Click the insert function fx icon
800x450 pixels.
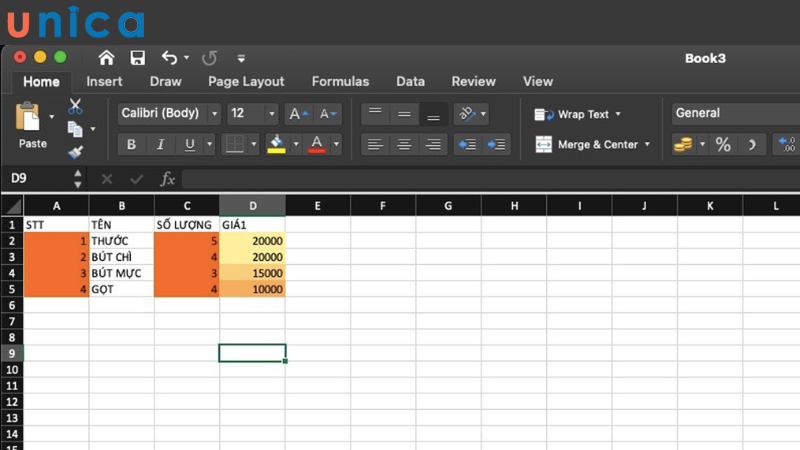coord(168,179)
